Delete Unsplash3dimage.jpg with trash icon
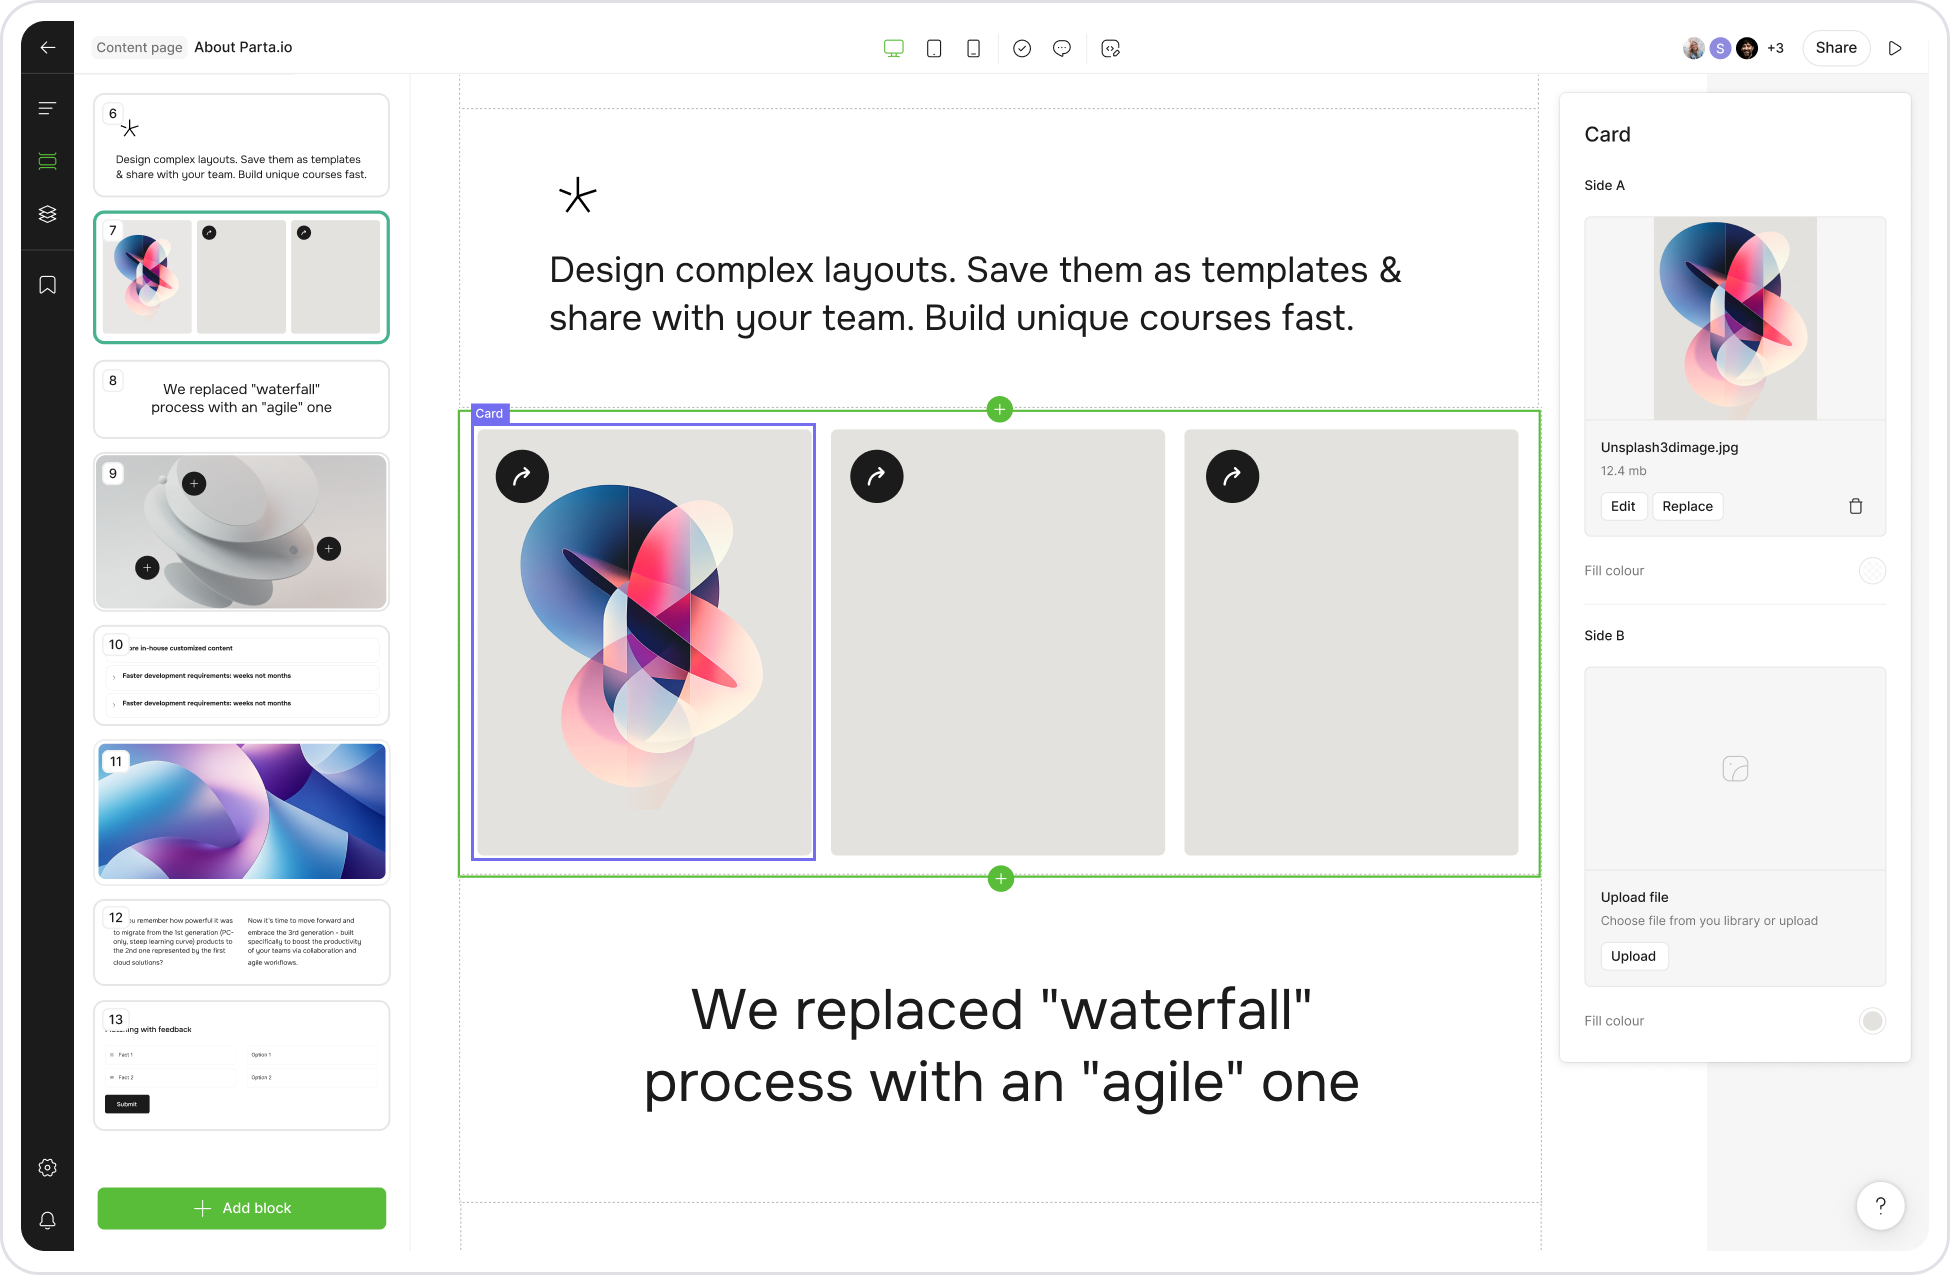Viewport: 1950px width, 1275px height. (1855, 506)
